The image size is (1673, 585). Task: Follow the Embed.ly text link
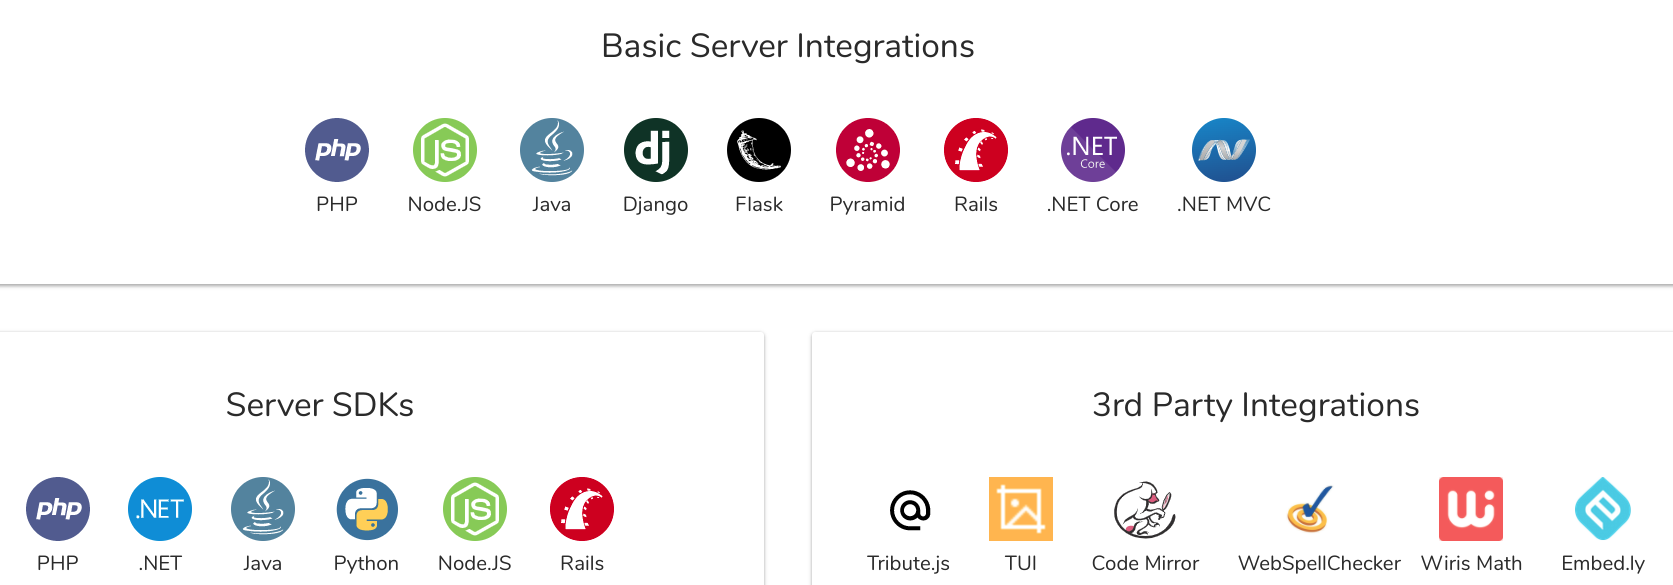1603,564
